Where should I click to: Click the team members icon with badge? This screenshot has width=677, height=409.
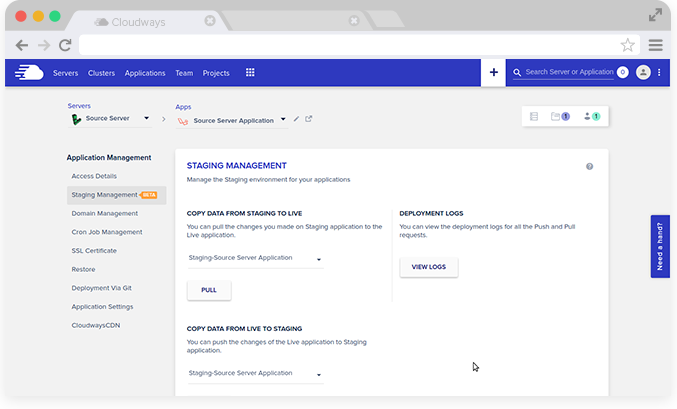[590, 116]
